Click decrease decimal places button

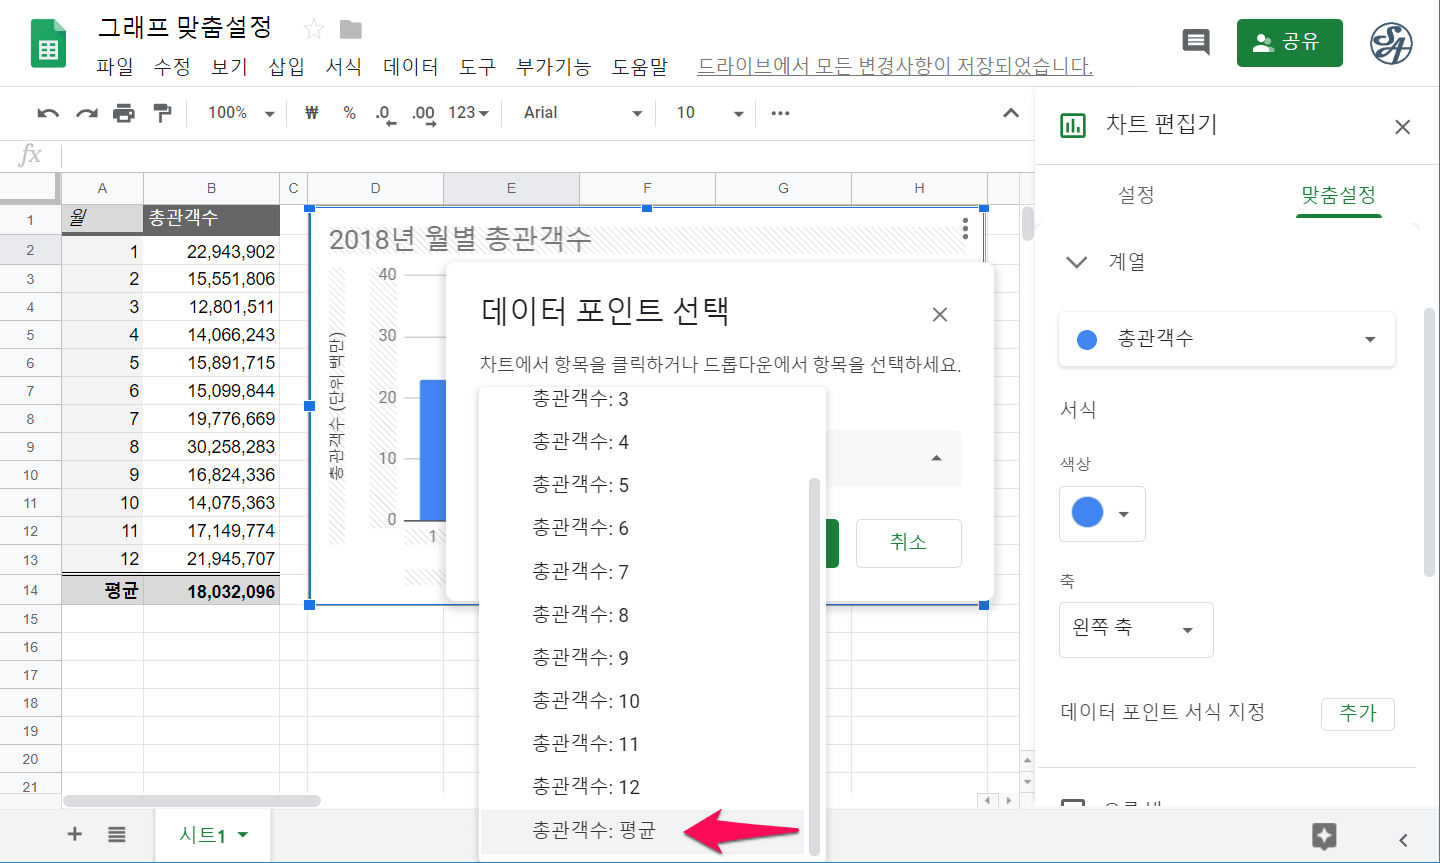tap(385, 114)
